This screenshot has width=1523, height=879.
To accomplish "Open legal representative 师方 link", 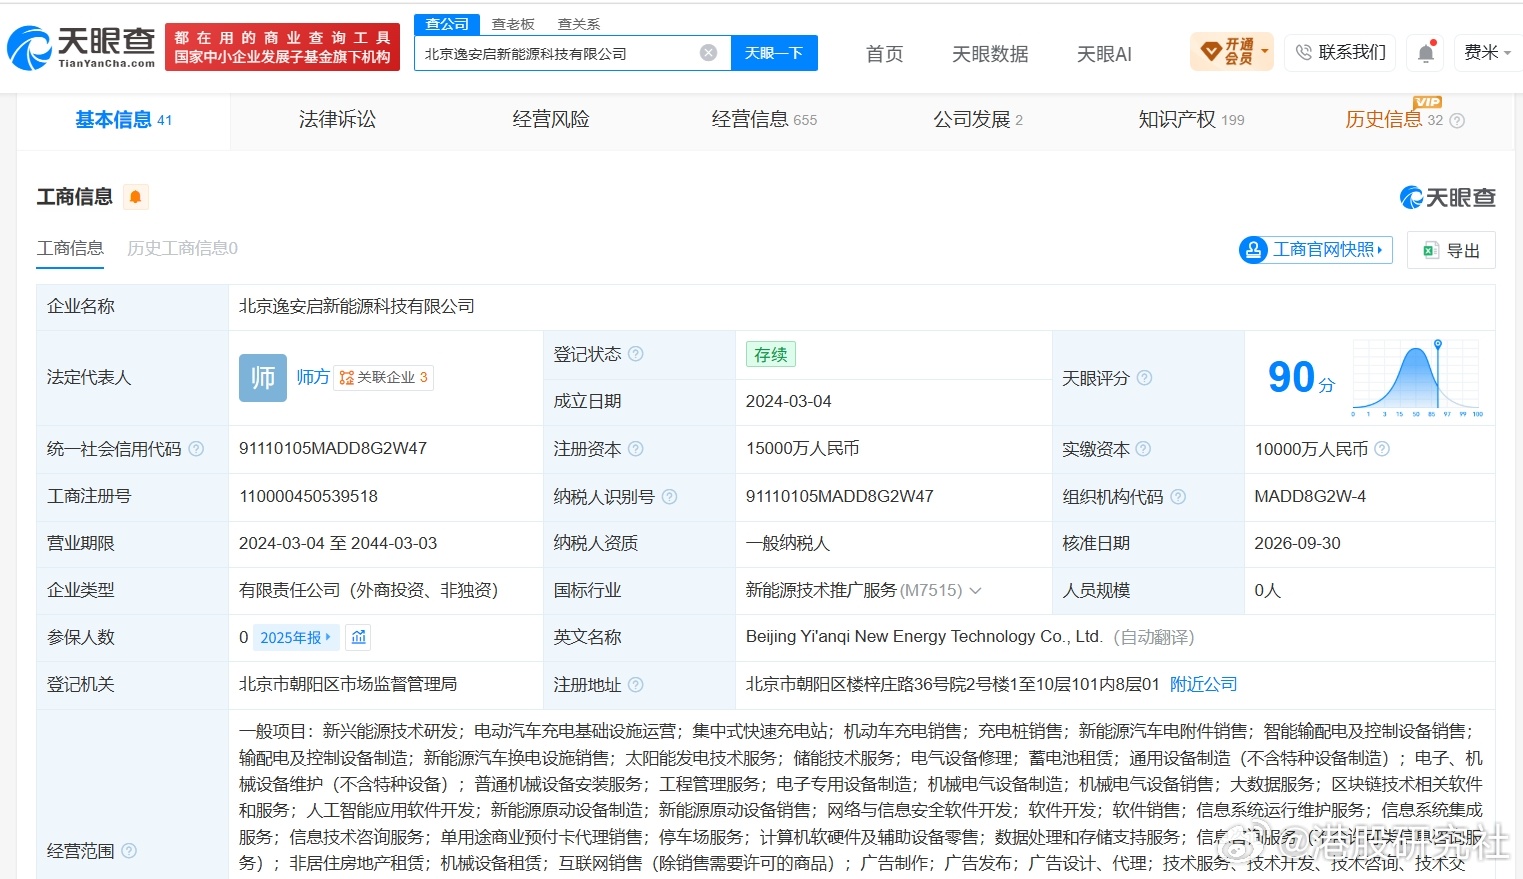I will tap(313, 377).
